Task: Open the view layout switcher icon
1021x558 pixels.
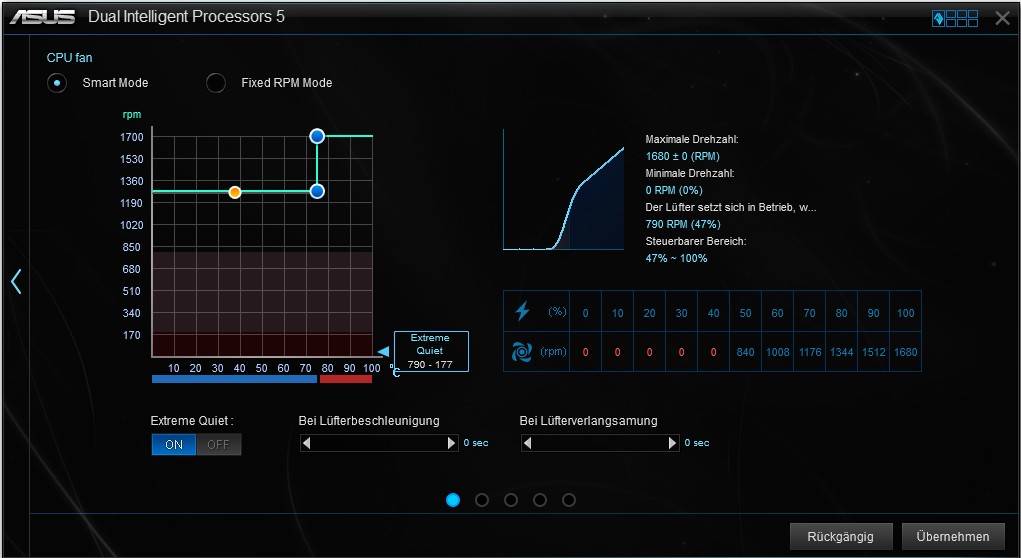Action: pos(955,18)
